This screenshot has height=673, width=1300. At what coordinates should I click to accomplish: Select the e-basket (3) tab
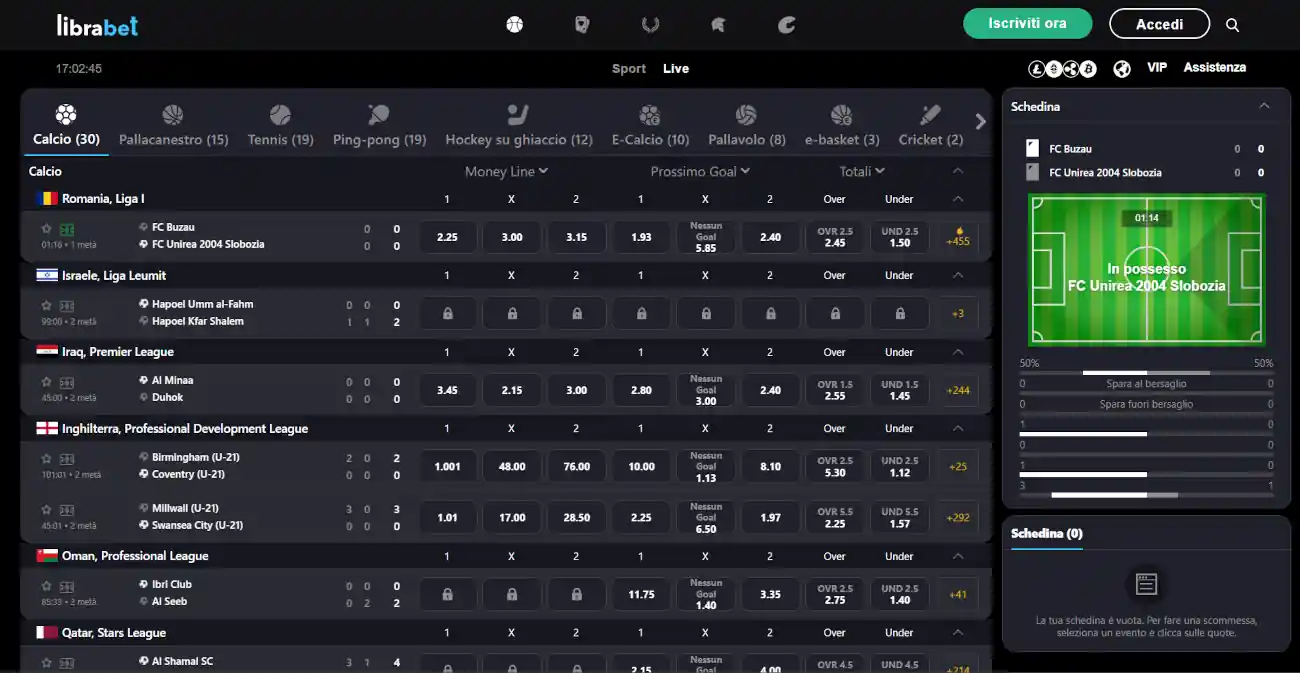pos(841,126)
